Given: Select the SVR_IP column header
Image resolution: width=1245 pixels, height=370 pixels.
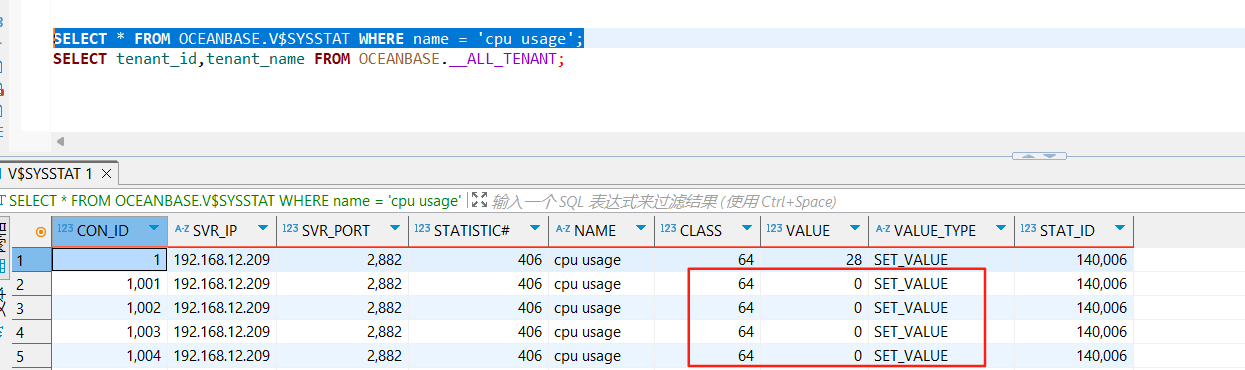Looking at the screenshot, I should [221, 230].
